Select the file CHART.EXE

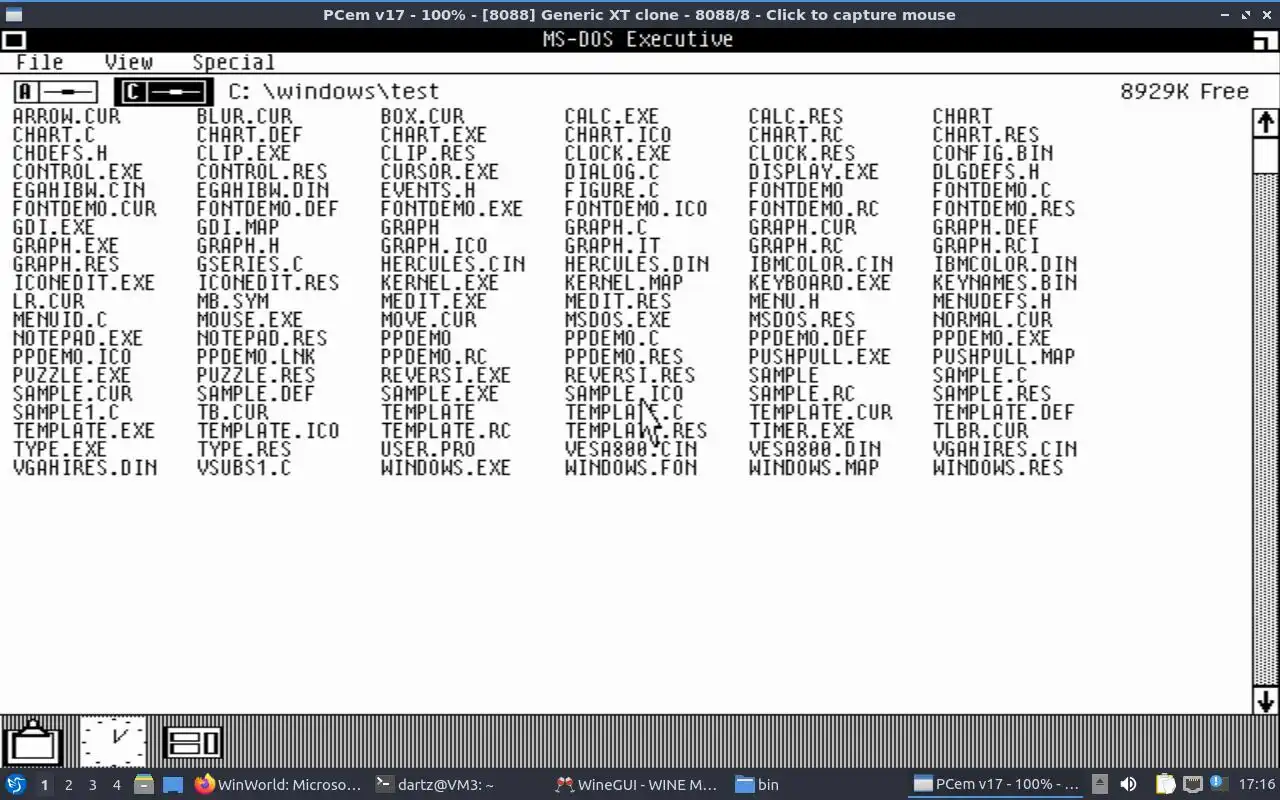point(433,135)
